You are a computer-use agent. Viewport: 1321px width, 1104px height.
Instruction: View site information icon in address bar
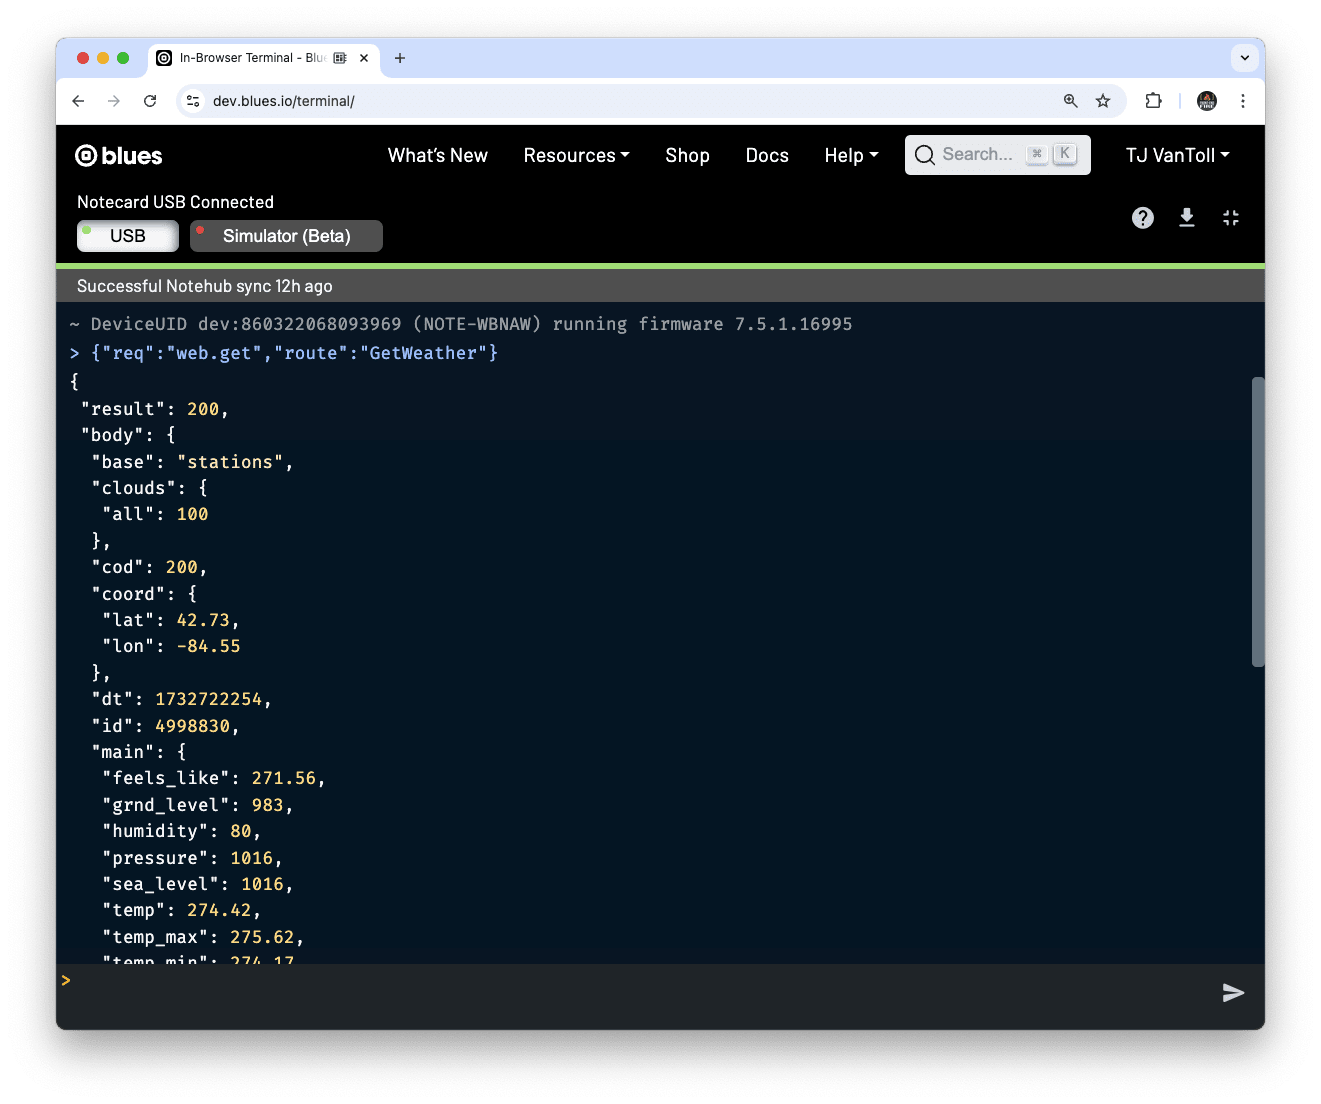coord(194,101)
